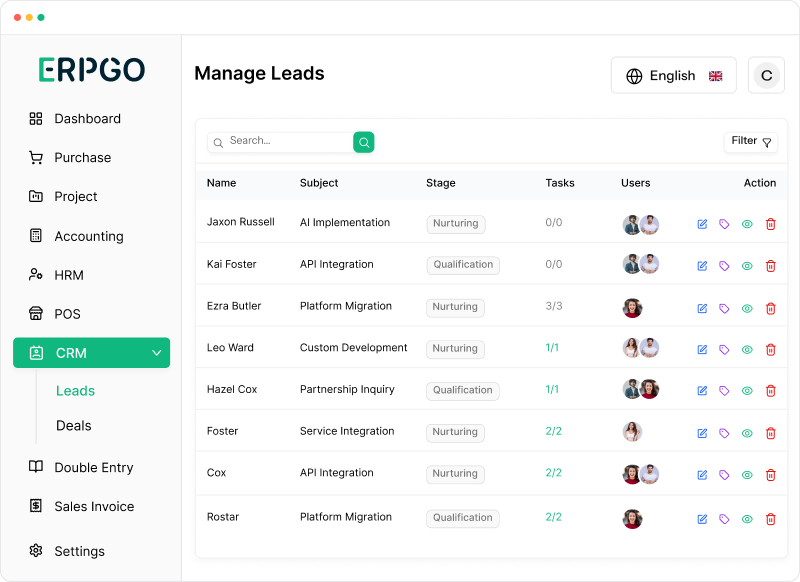Viewport: 800px width, 582px height.
Task: View Hazel Cox lead details
Action: tap(747, 391)
